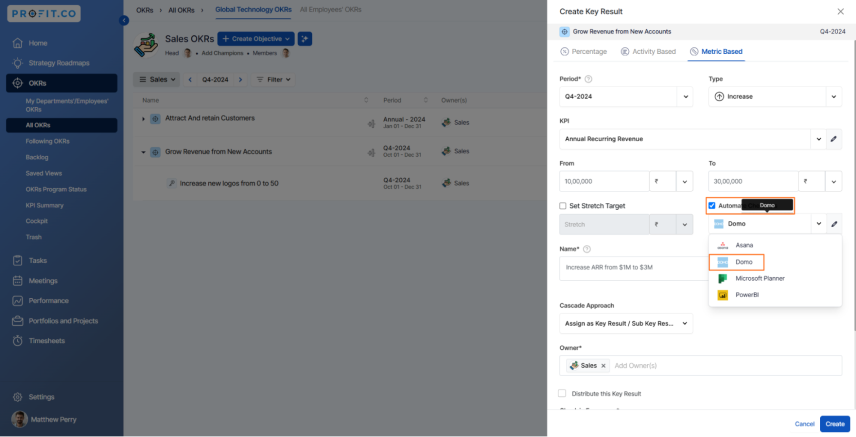Select Microsoft Planner from integration list
This screenshot has width=856, height=437.
775,279
